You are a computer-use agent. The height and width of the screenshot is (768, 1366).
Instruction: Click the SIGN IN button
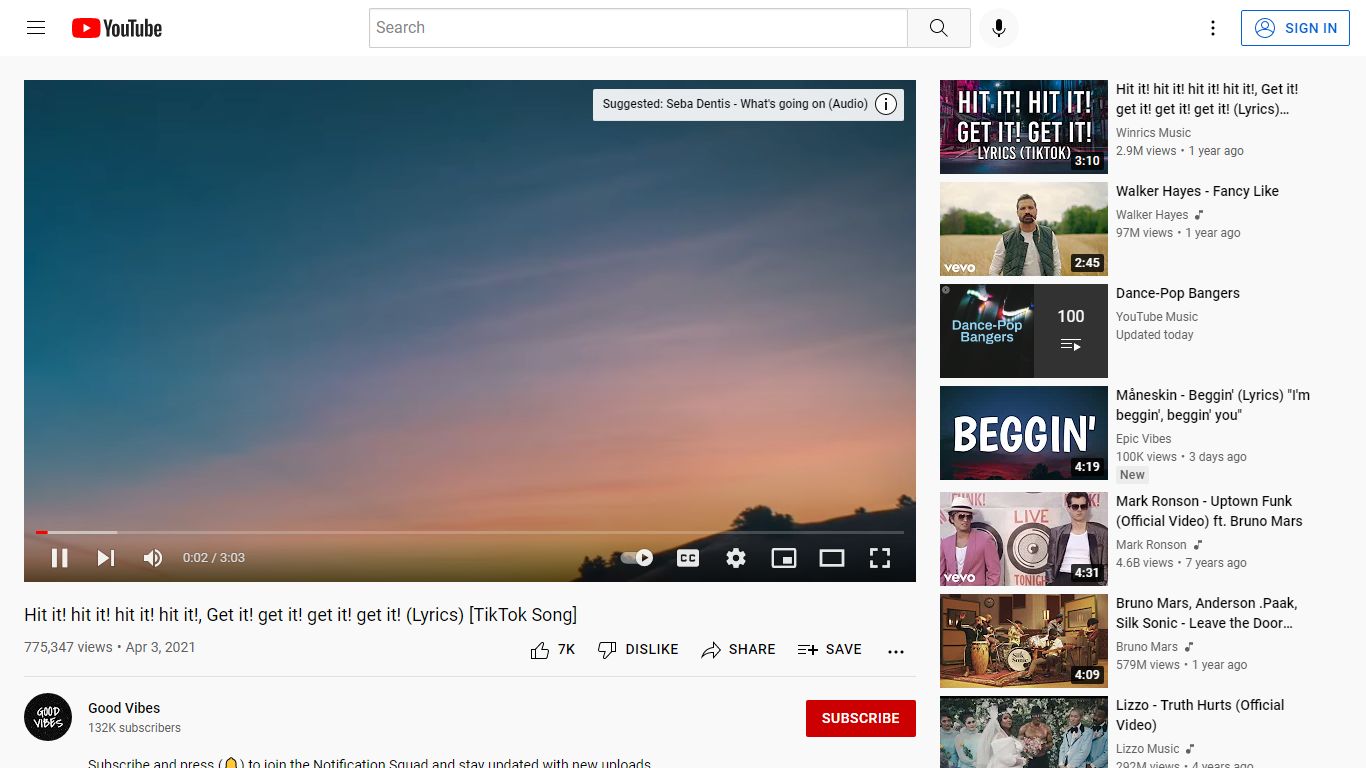(x=1295, y=28)
